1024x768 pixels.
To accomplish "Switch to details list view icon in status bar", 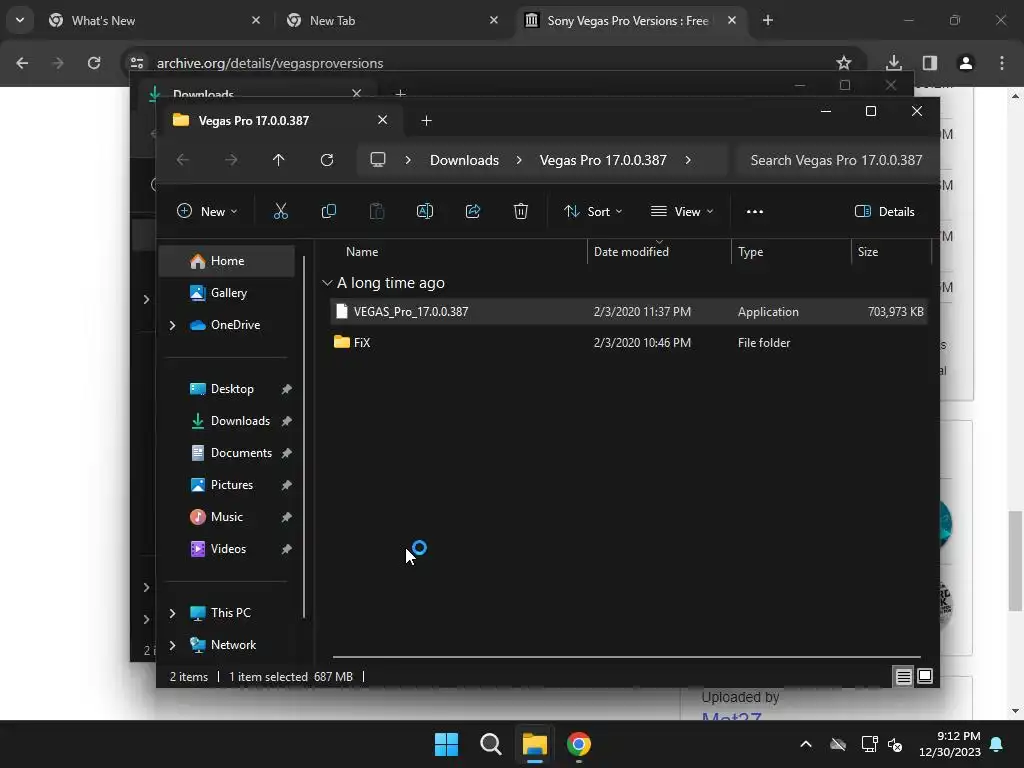I will tap(903, 677).
